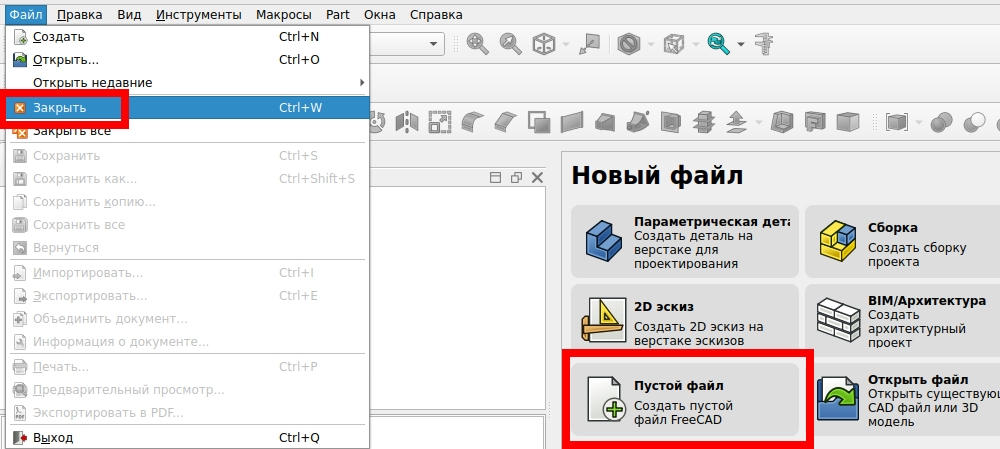Viewport: 1000px width, 449px height.
Task: Open the Справка menu
Action: click(436, 14)
